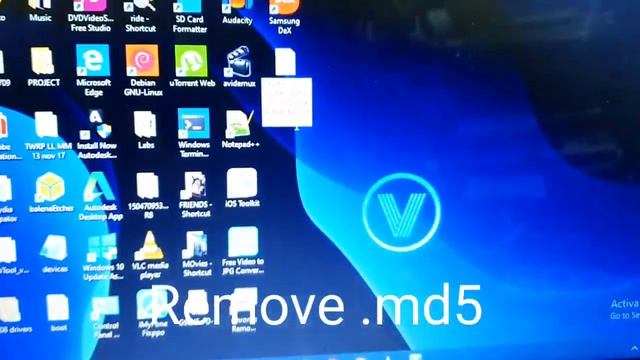Select the boot file icon
Screen dimensions: 640x360
pyautogui.click(x=58, y=313)
